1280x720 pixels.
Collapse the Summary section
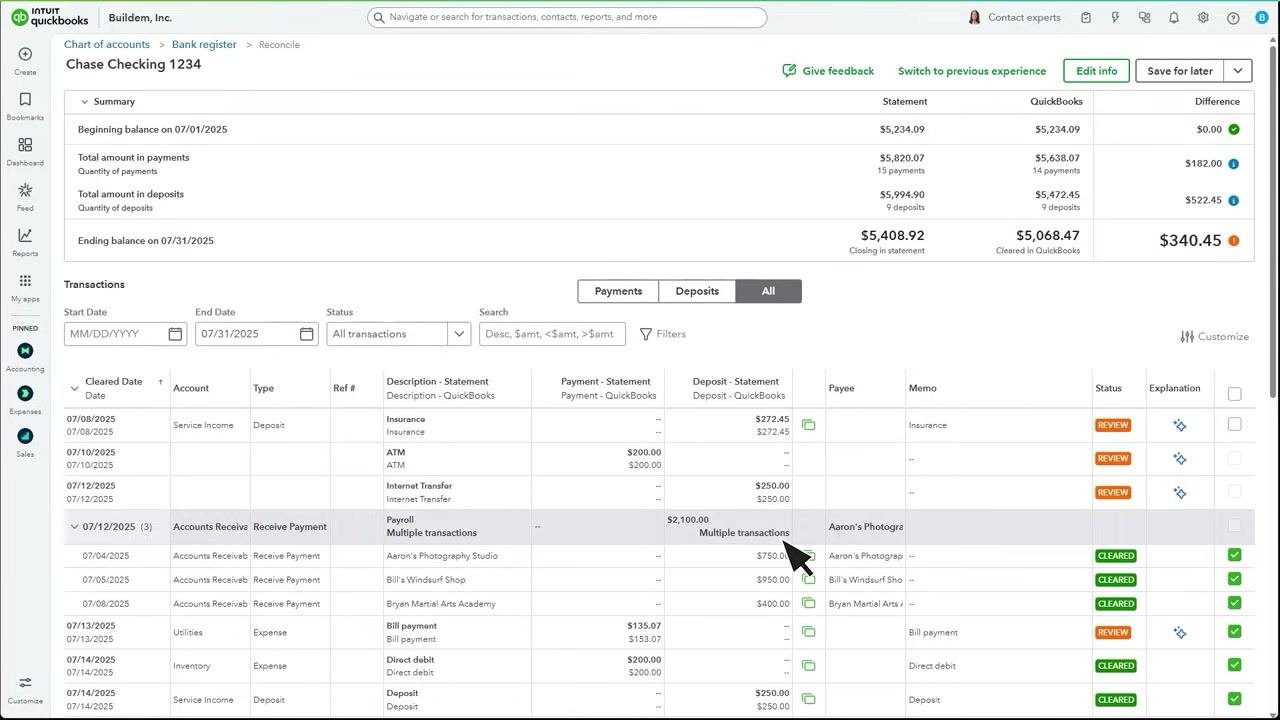pos(84,101)
